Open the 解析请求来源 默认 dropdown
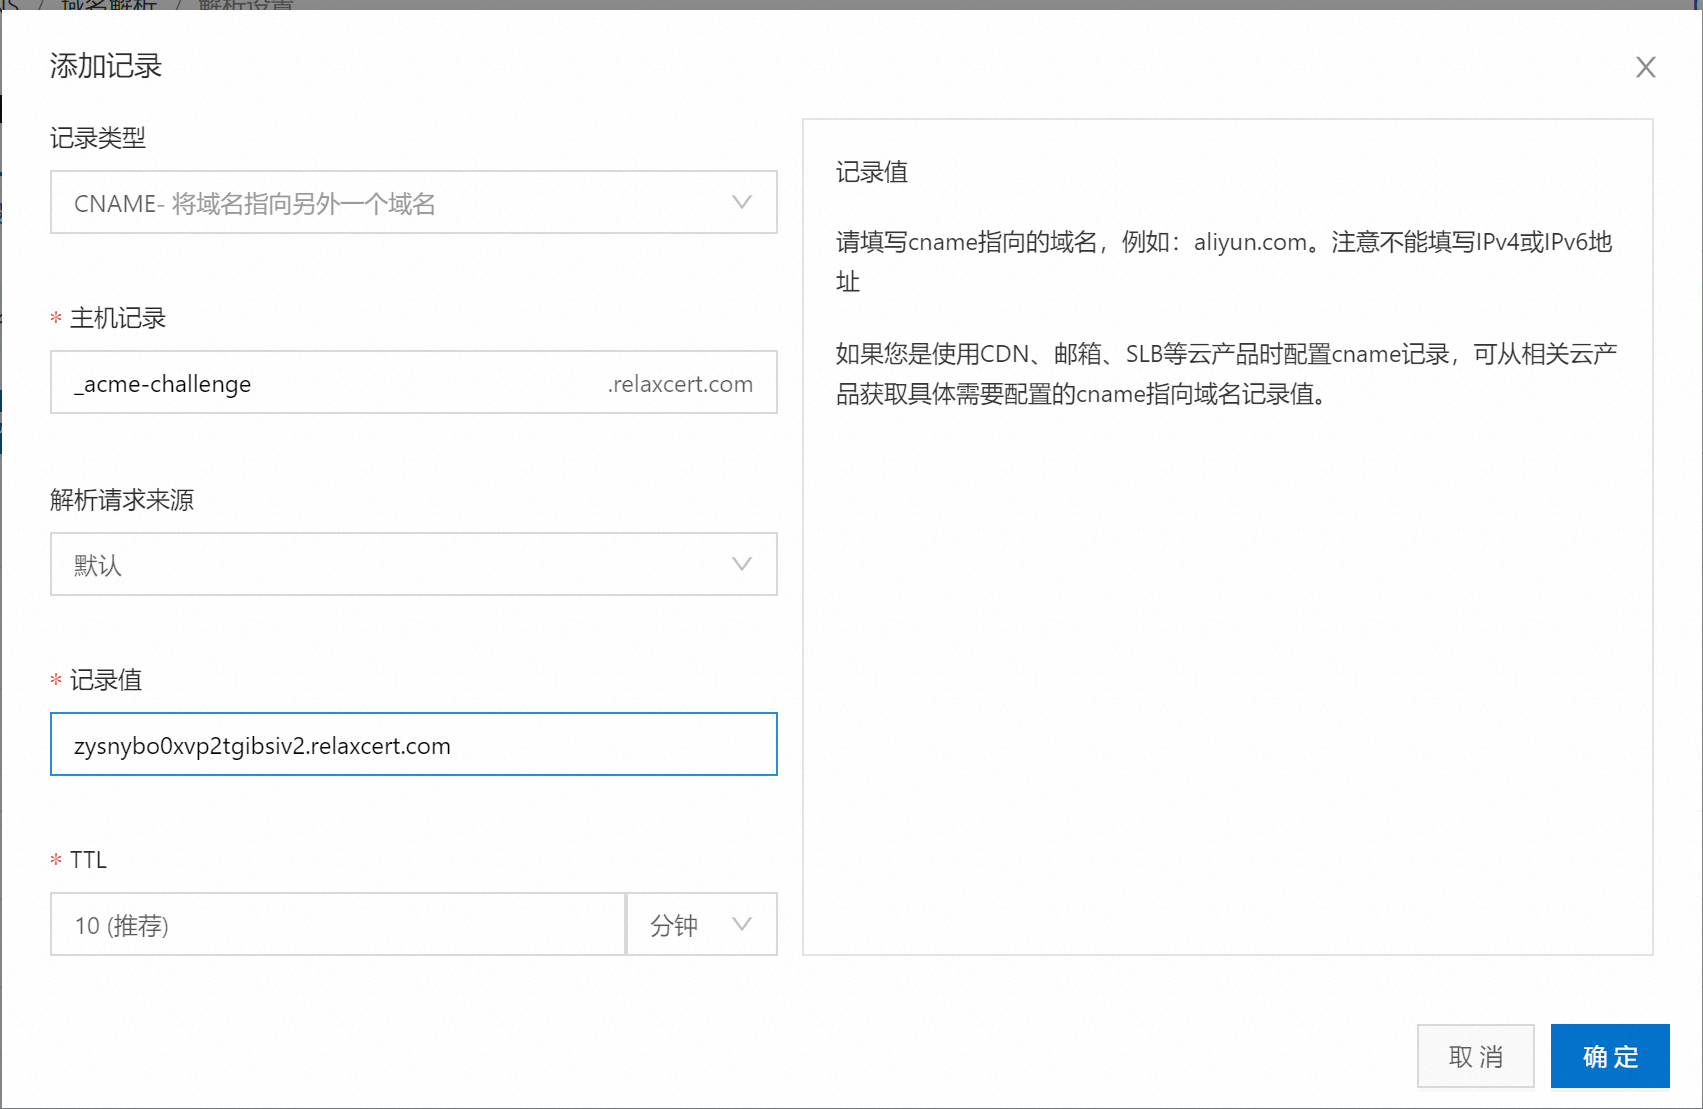Image resolution: width=1703 pixels, height=1109 pixels. click(x=414, y=564)
